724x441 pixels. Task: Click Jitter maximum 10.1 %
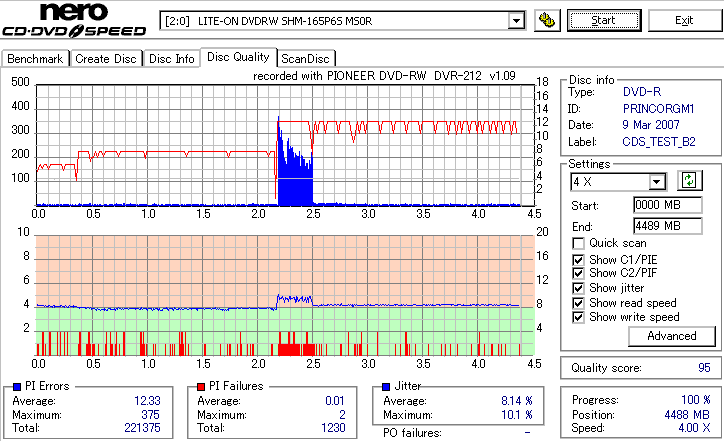tap(517, 415)
